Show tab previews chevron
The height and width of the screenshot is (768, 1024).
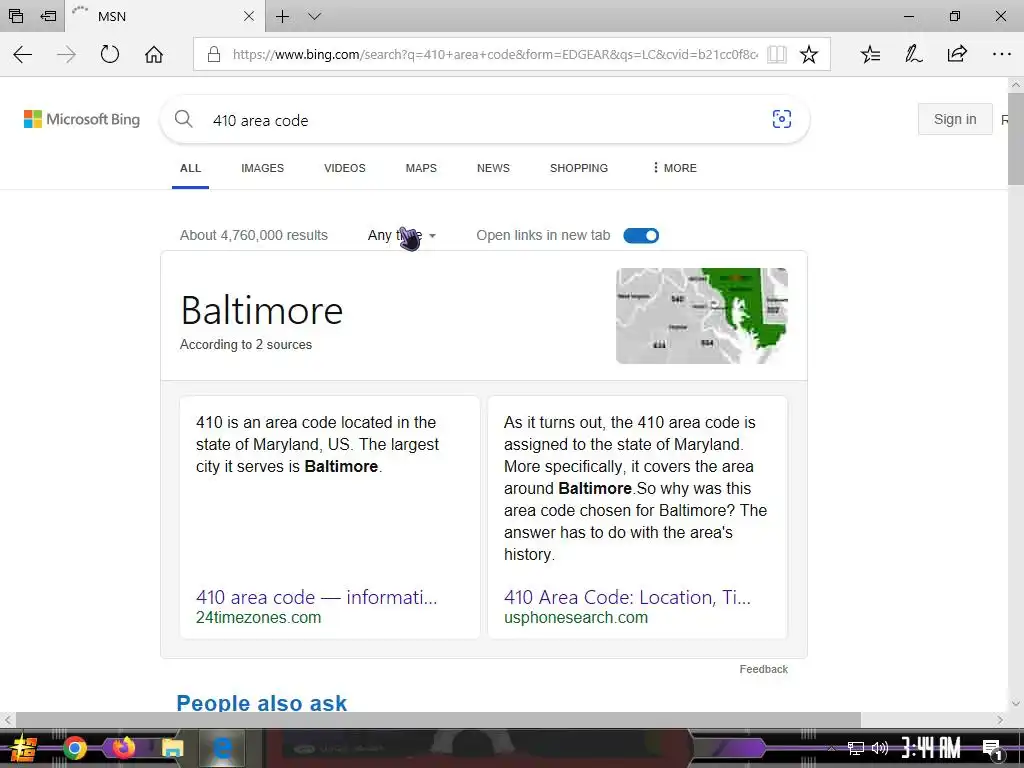pyautogui.click(x=314, y=16)
